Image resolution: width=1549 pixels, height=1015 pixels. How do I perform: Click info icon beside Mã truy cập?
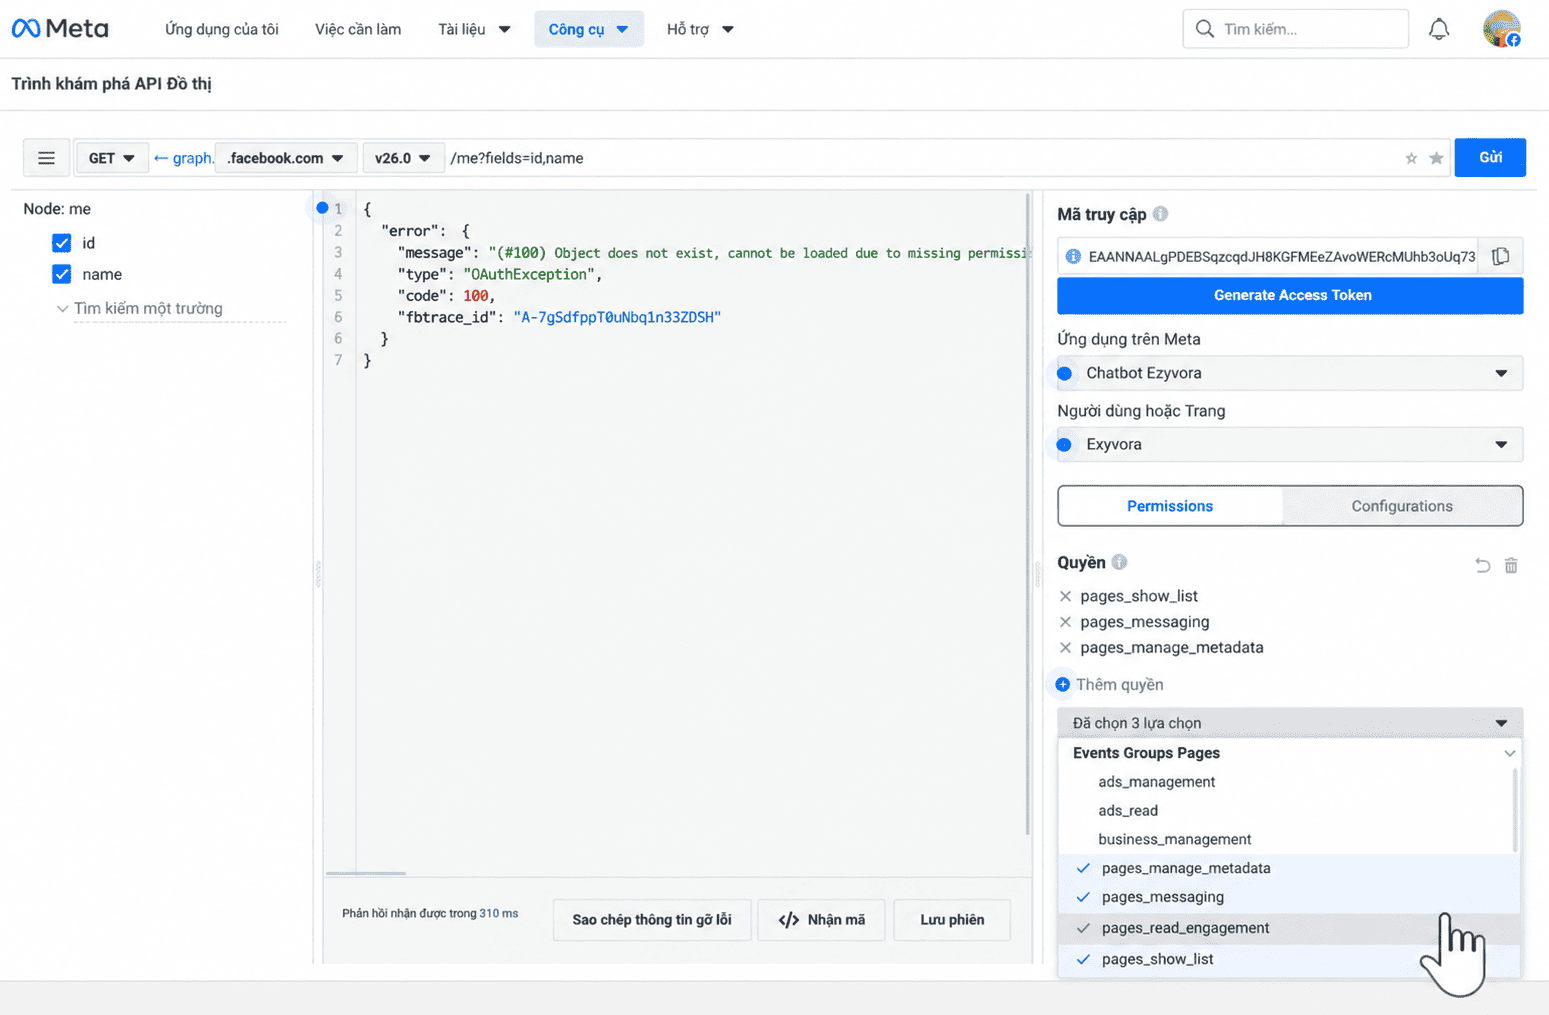pos(1160,214)
